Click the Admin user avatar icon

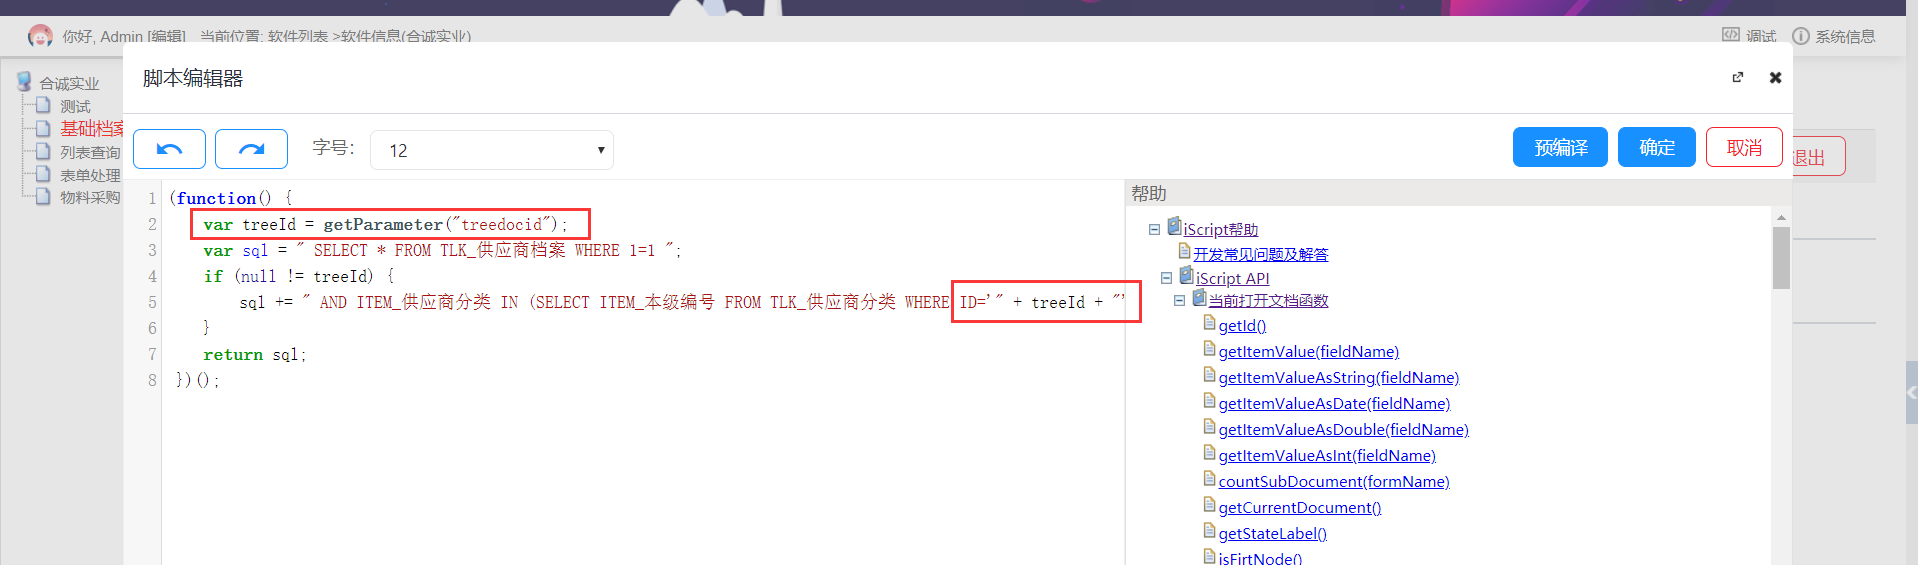click(x=40, y=36)
